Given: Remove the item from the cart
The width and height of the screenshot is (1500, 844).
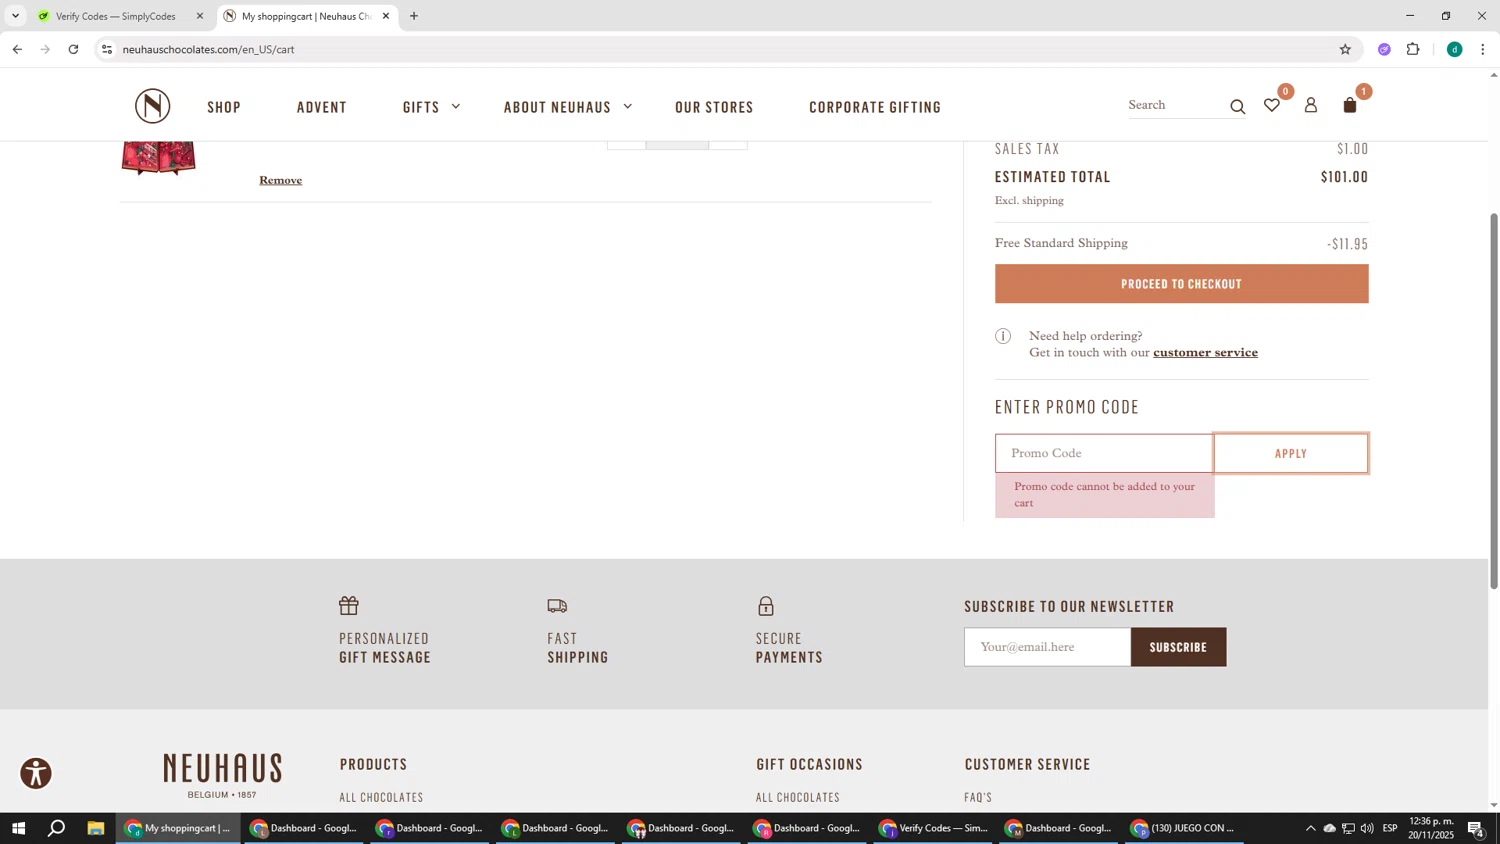Looking at the screenshot, I should pyautogui.click(x=281, y=180).
